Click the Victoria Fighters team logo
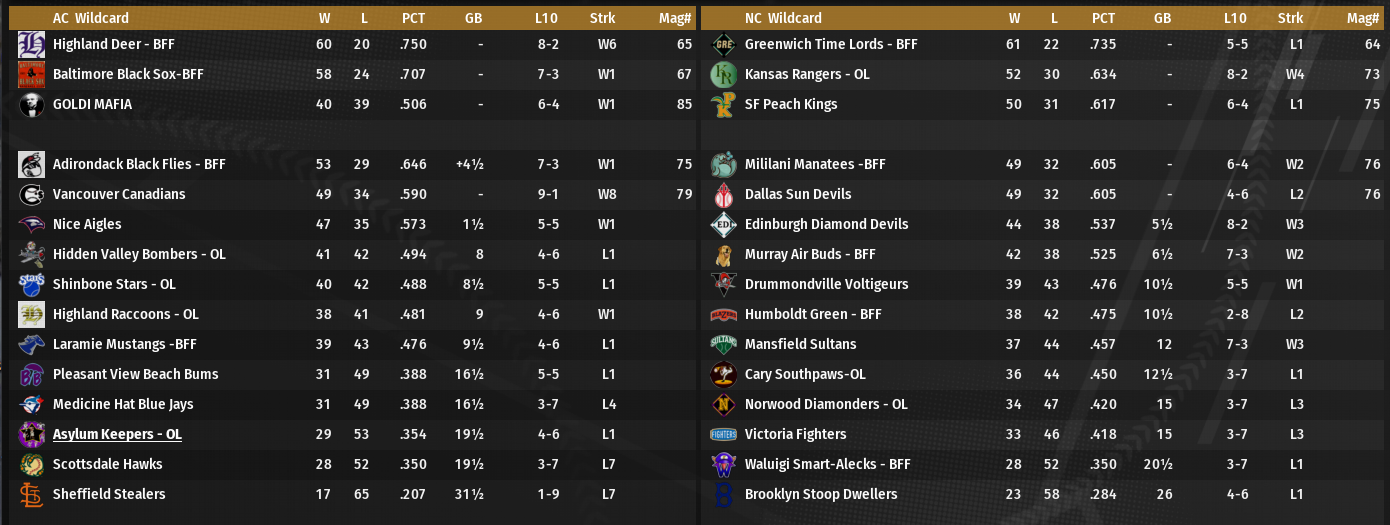 (x=723, y=435)
